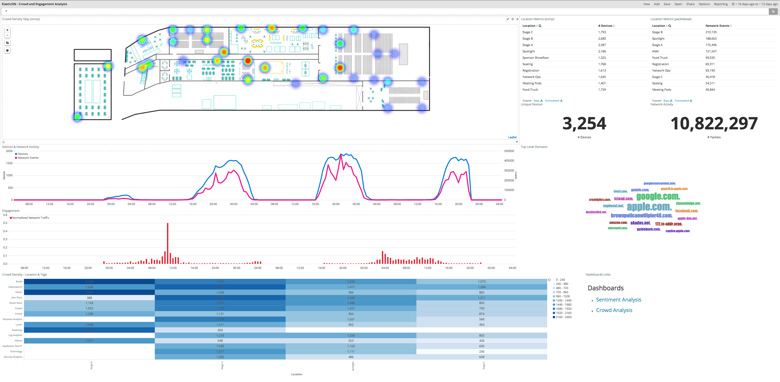Open the New dashboard menu item
780x382 pixels.
click(646, 4)
